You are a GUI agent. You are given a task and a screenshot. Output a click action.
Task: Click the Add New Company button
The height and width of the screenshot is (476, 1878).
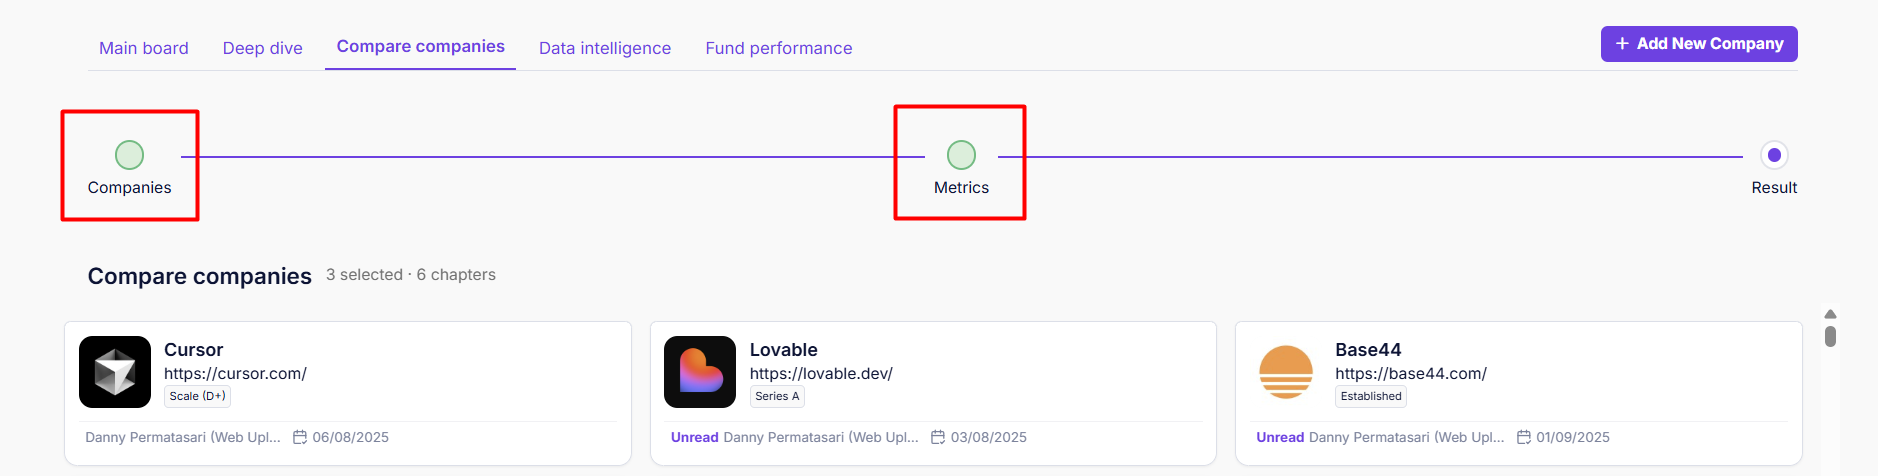[1699, 44]
